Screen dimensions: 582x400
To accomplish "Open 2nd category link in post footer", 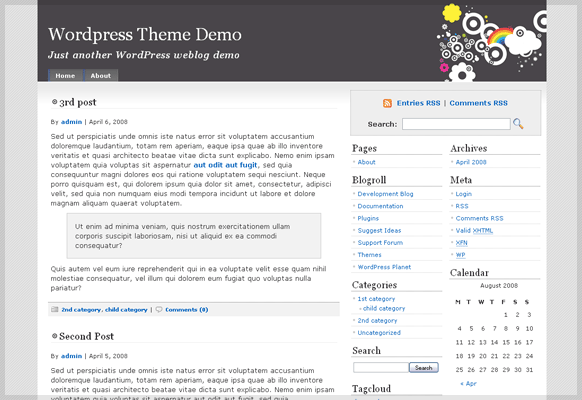I will point(81,309).
